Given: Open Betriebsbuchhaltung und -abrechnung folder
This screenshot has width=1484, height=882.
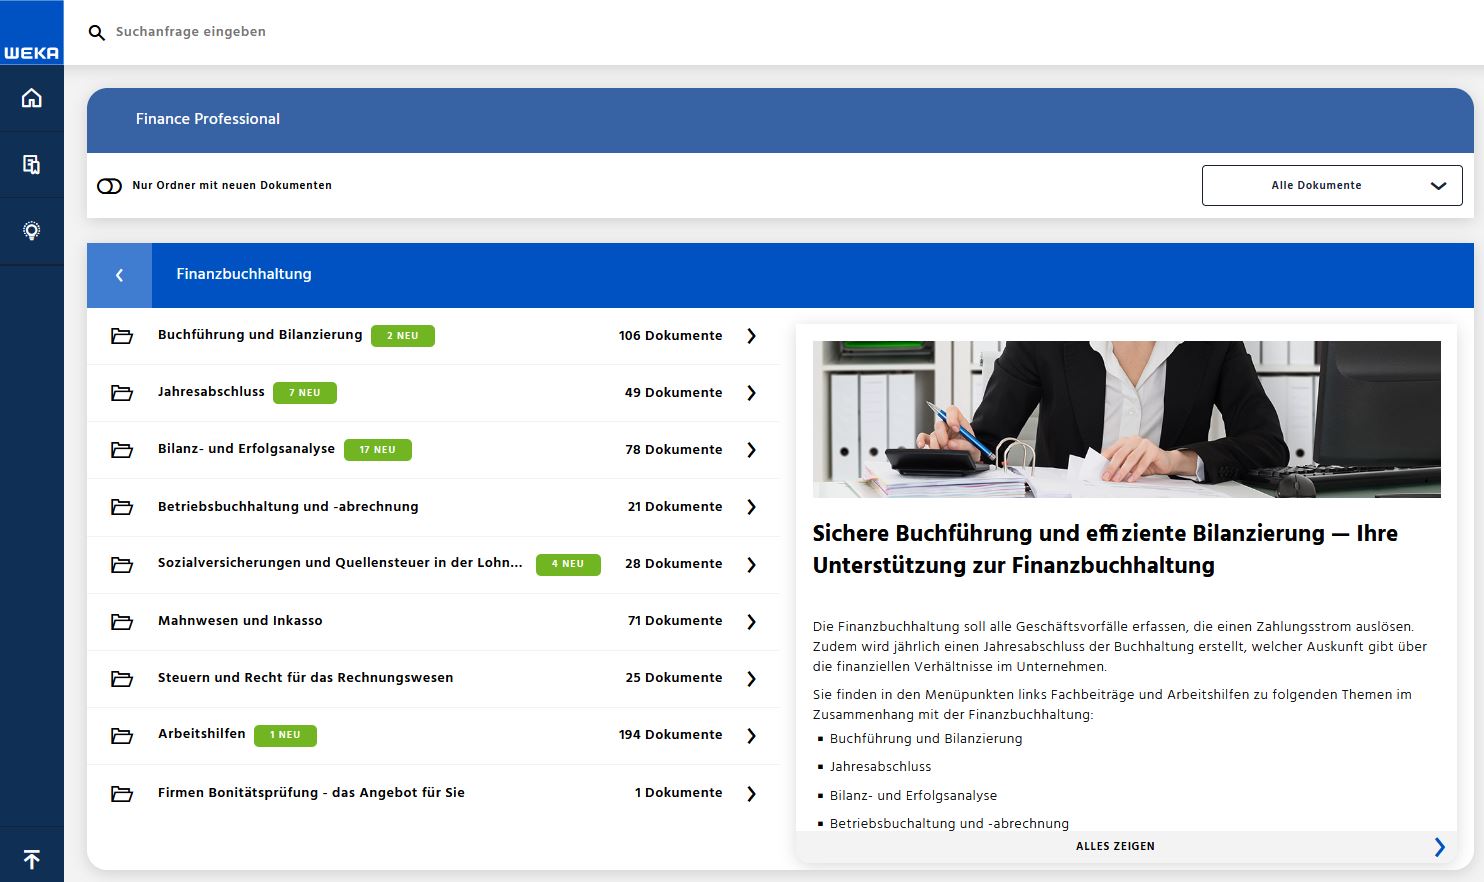Looking at the screenshot, I should coord(288,507).
